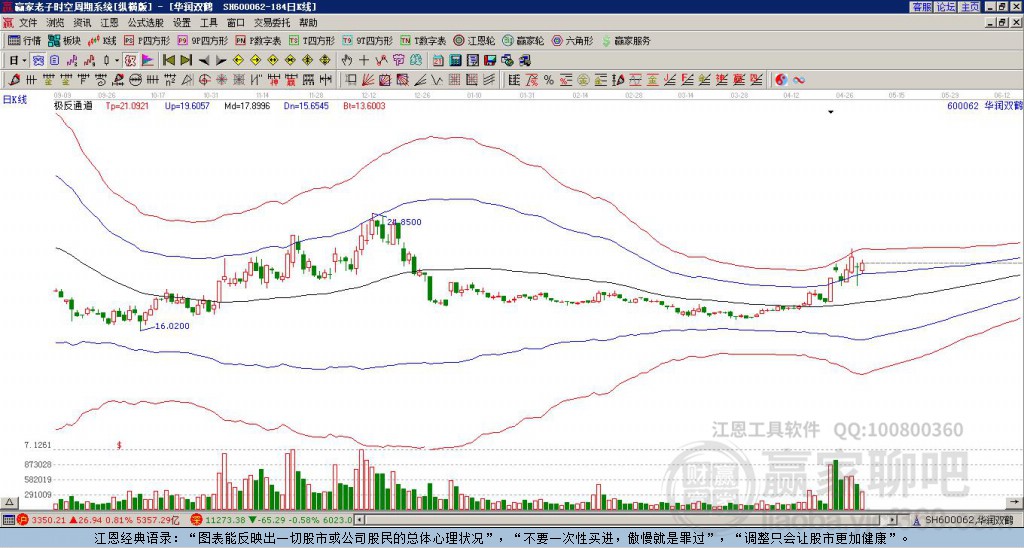Screen dimensions: 1024x548
Task: Jump to the first bar with skip-start icon
Action: point(168,60)
